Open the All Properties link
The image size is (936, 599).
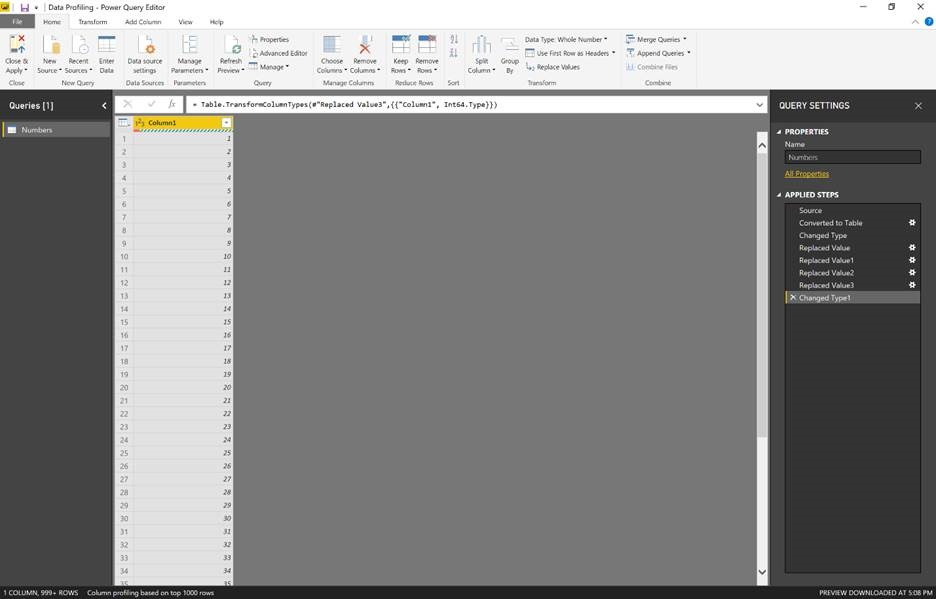pyautogui.click(x=806, y=174)
